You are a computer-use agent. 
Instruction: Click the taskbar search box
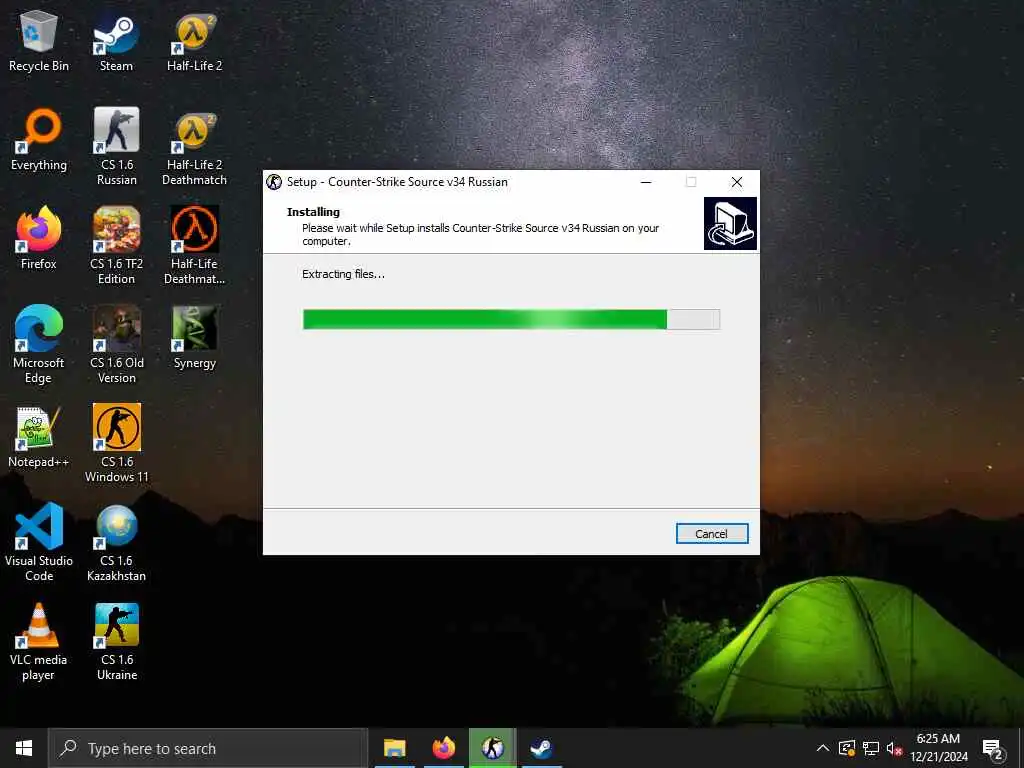208,748
